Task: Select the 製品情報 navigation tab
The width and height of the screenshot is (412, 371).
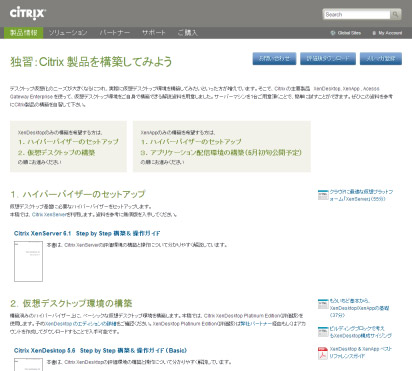Action: coord(23,33)
